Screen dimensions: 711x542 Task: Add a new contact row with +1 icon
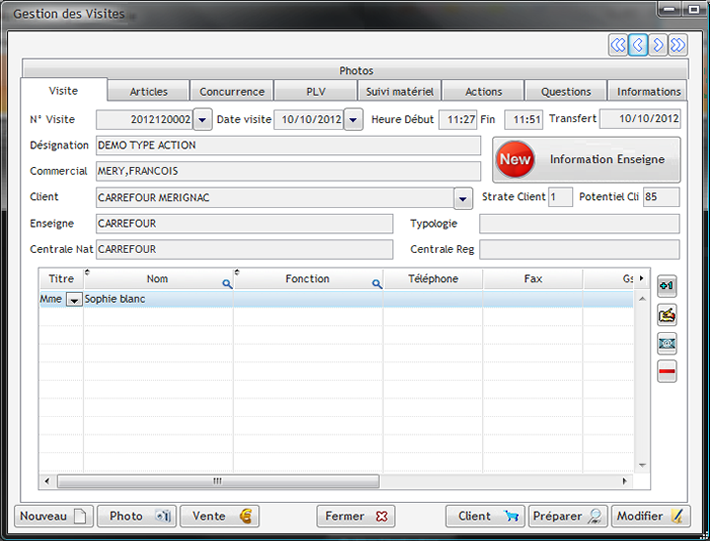point(667,286)
